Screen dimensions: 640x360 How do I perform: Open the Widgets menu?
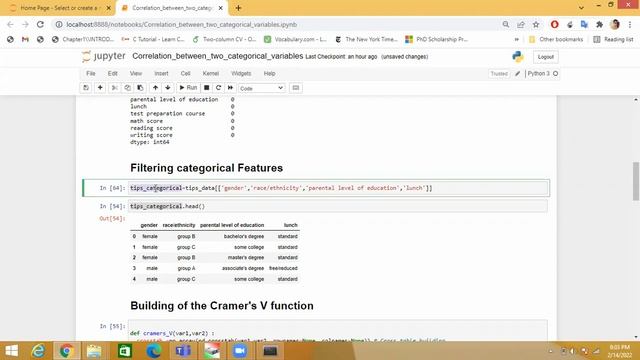point(241,73)
